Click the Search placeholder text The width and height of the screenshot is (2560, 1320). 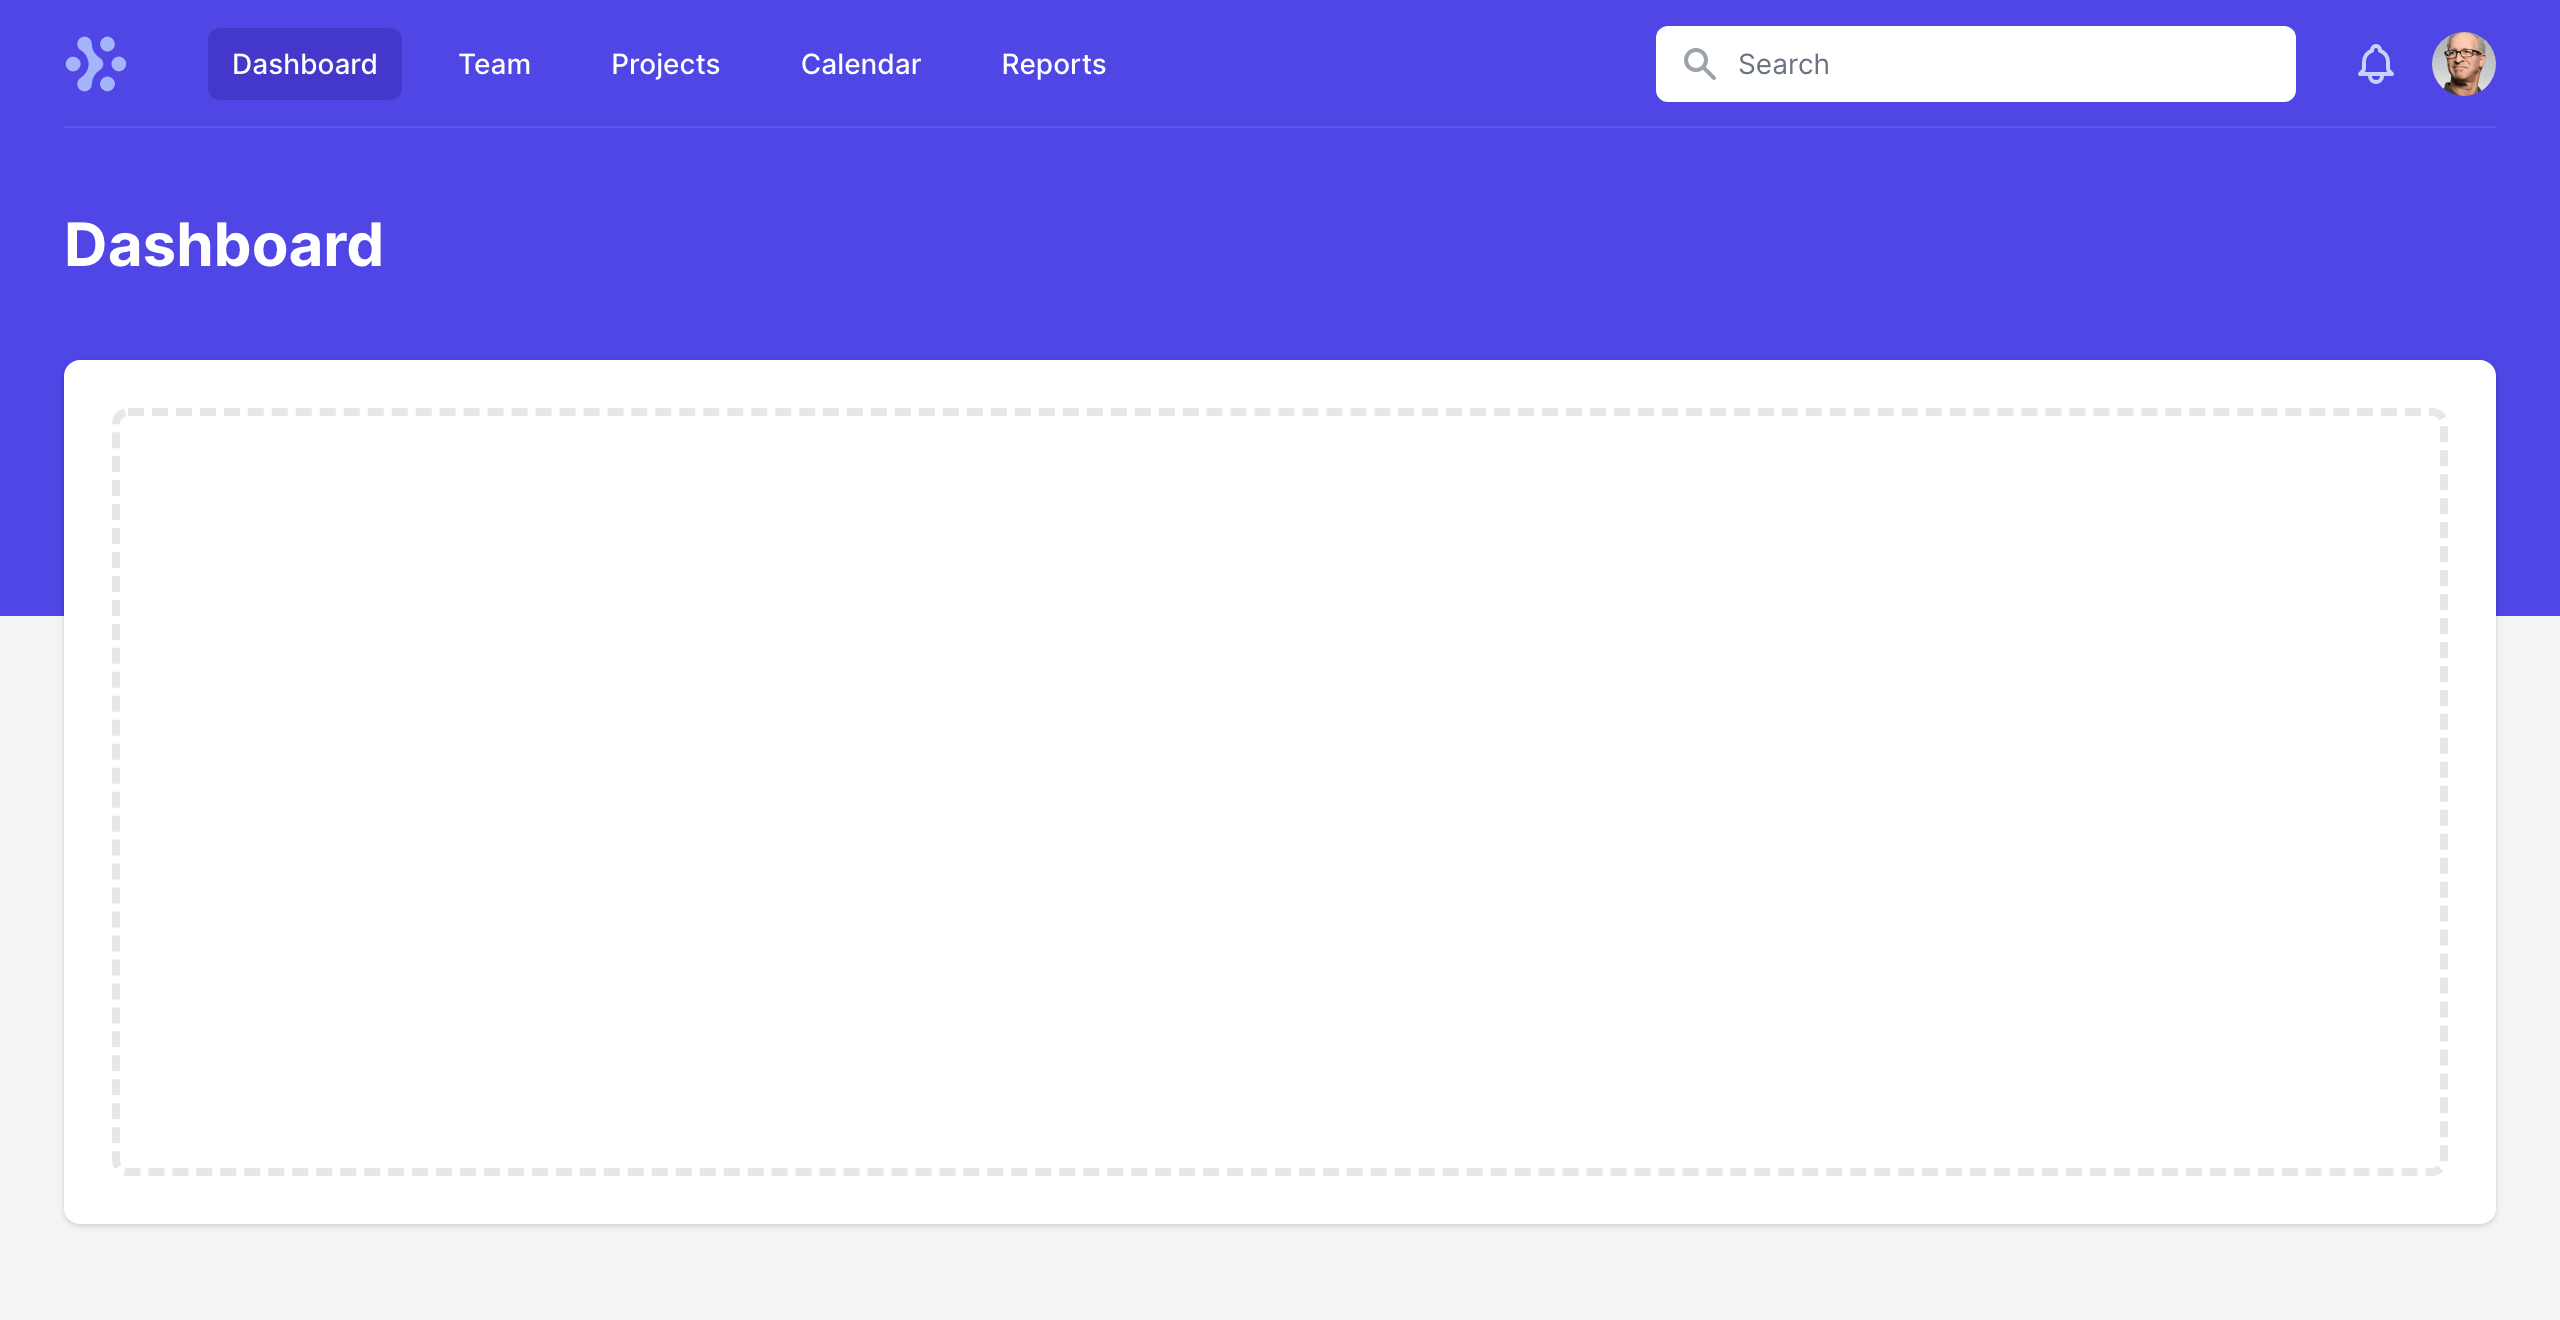pyautogui.click(x=1783, y=64)
